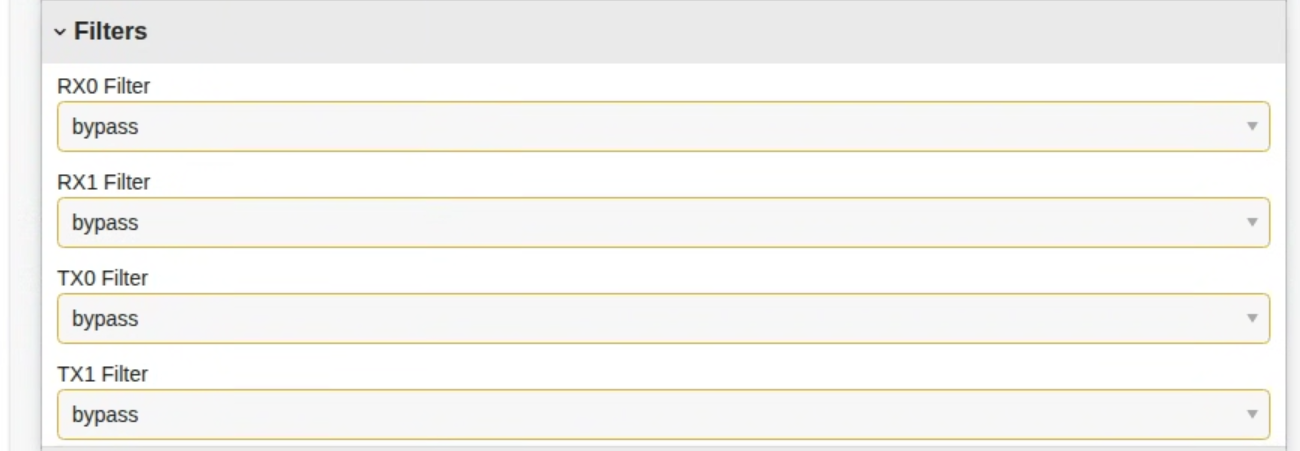Open the RX1 Filter dropdown

coord(663,223)
